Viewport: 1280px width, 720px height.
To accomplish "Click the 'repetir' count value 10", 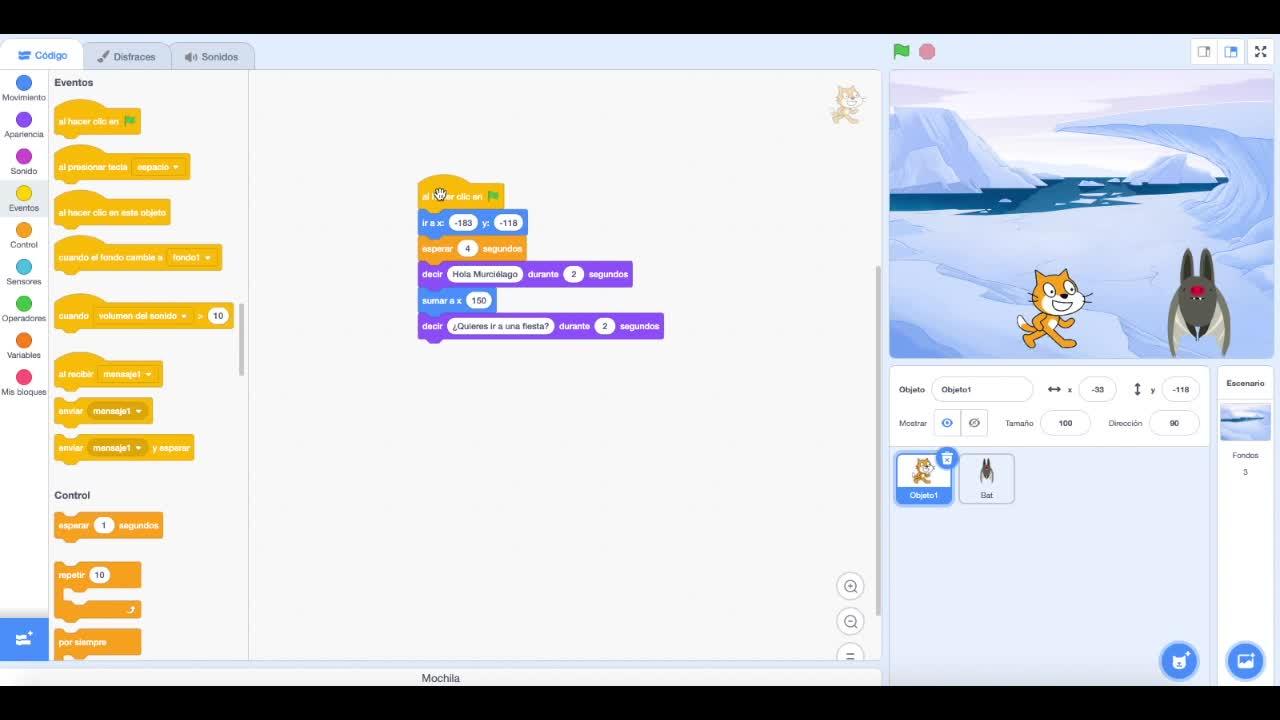I will [99, 575].
